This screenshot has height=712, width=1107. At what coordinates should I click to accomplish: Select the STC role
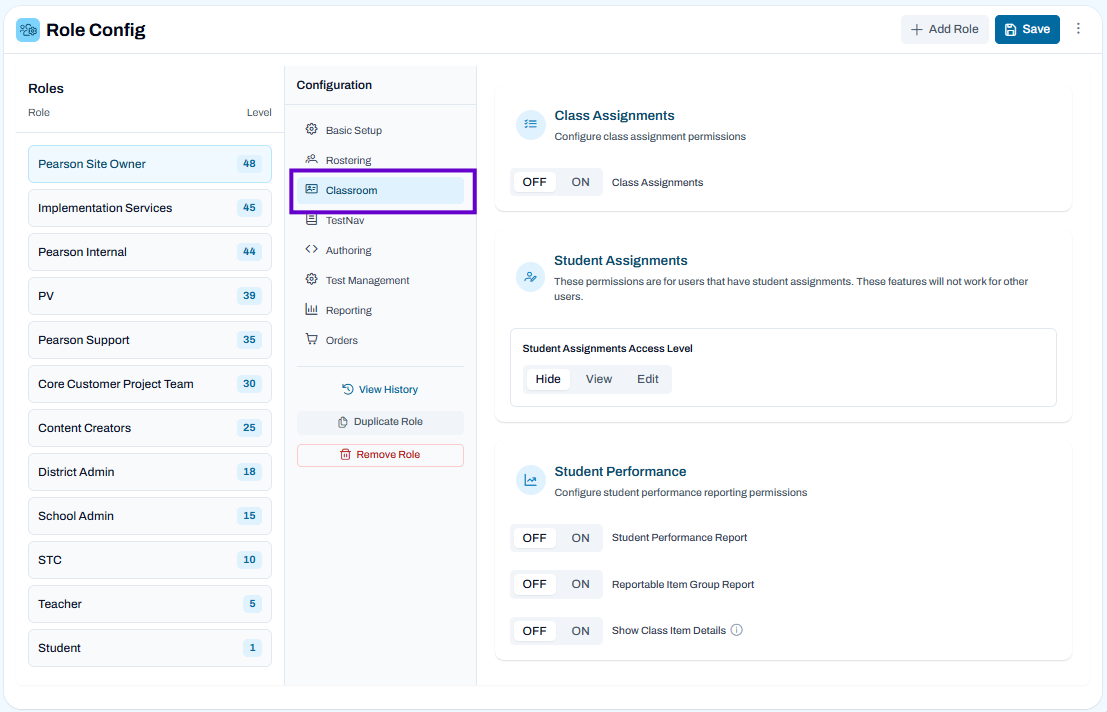pos(150,560)
